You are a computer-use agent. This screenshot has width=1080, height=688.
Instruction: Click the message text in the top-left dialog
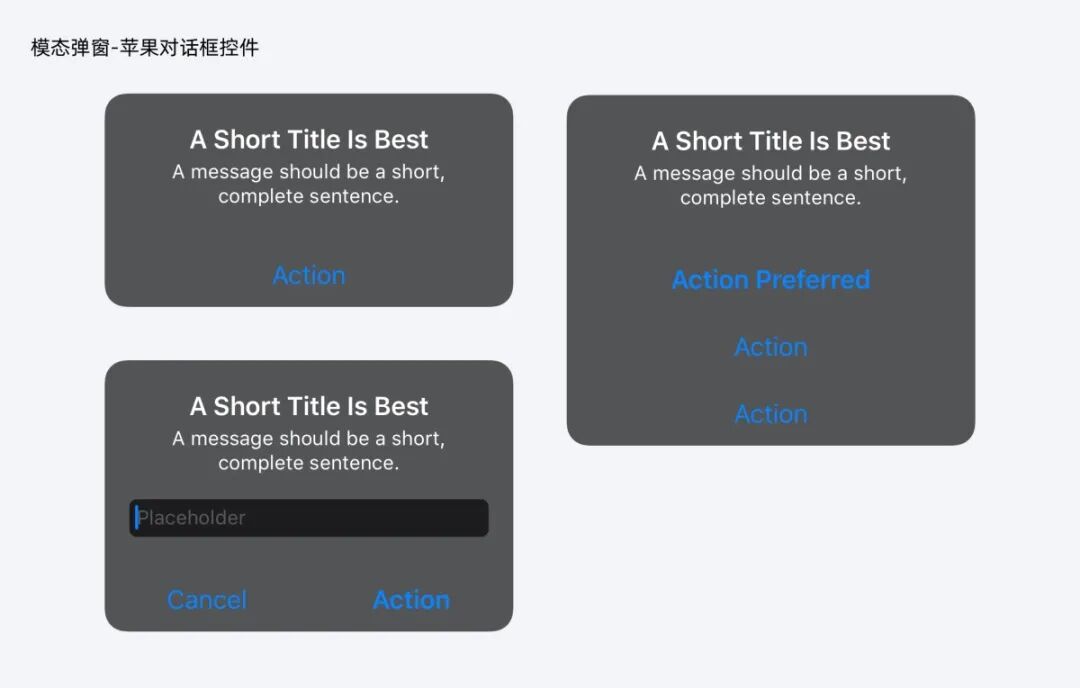tap(309, 184)
